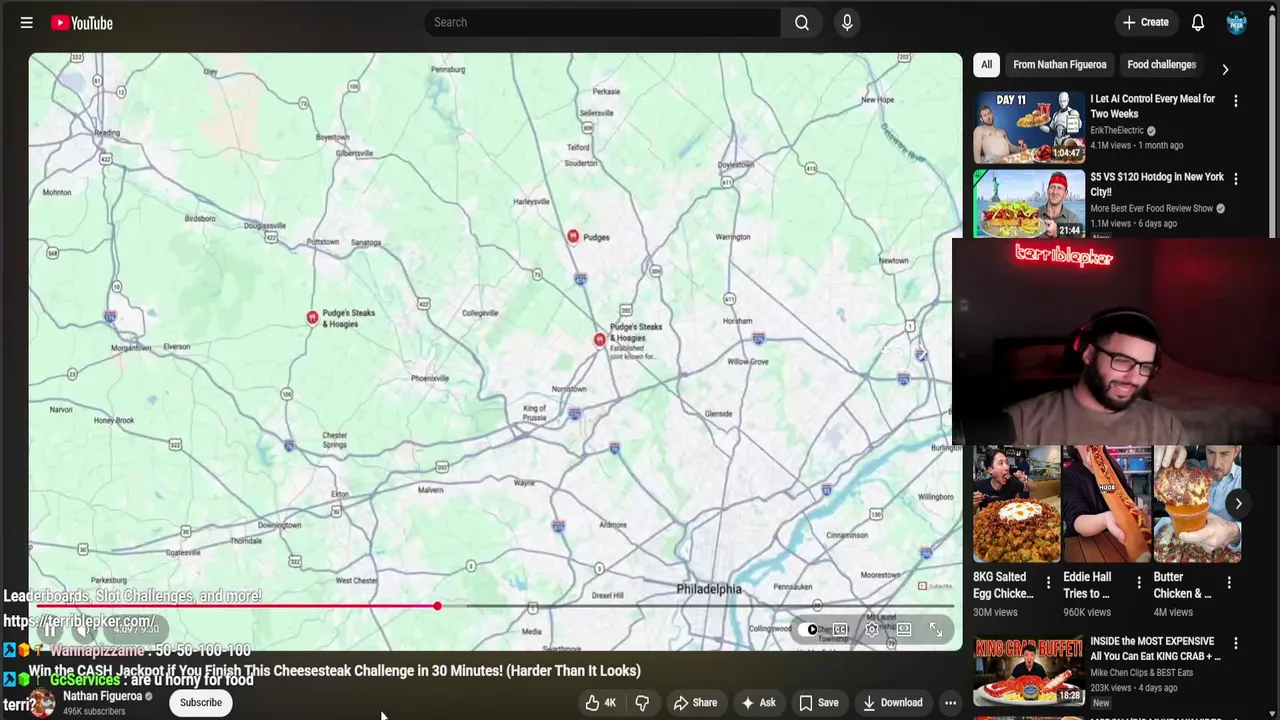This screenshot has height=720, width=1280.
Task: Select the All chip
Action: (x=986, y=65)
